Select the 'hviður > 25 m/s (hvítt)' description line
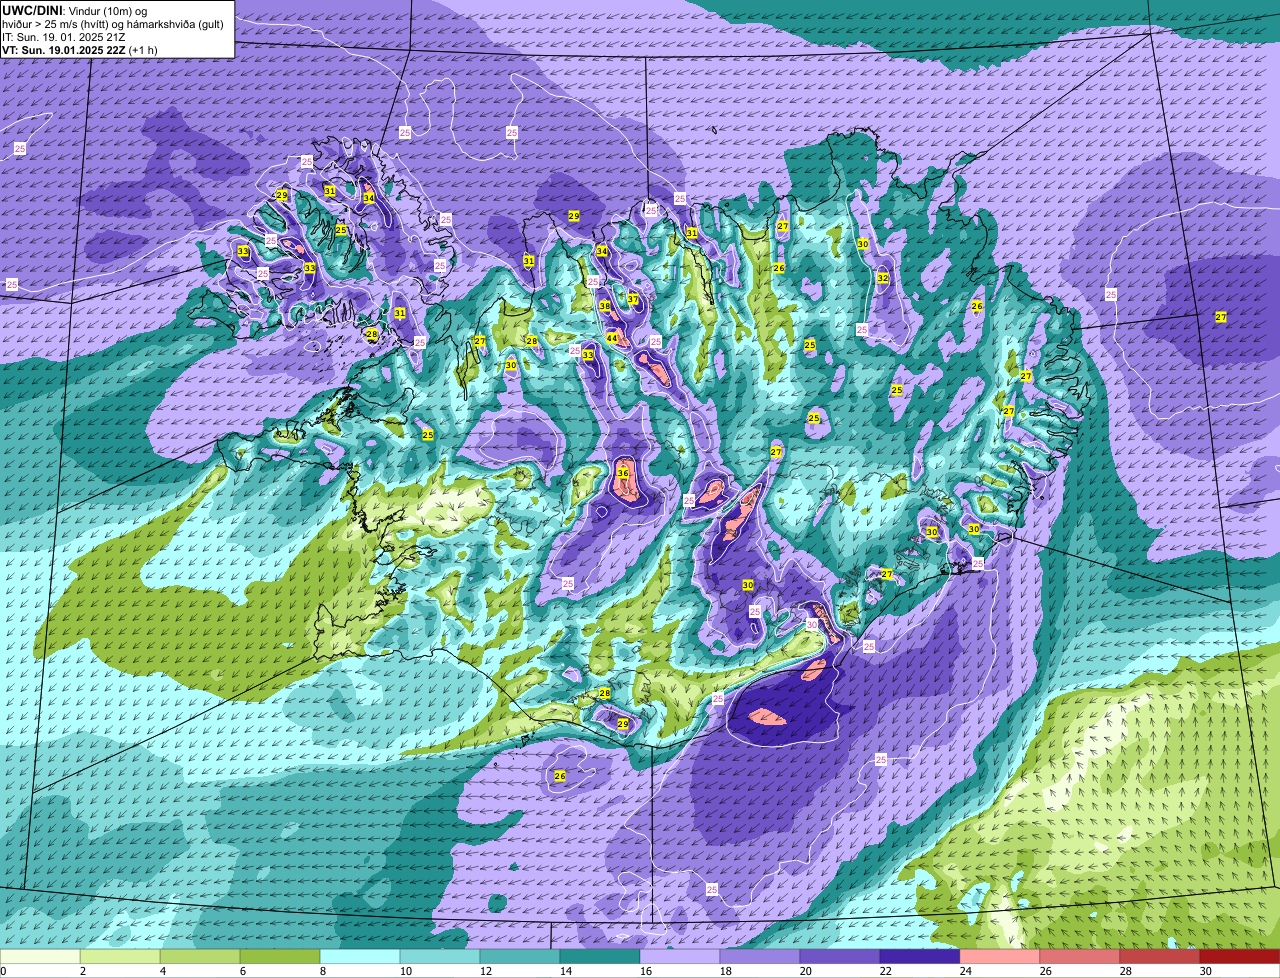1280x978 pixels. 112,24
